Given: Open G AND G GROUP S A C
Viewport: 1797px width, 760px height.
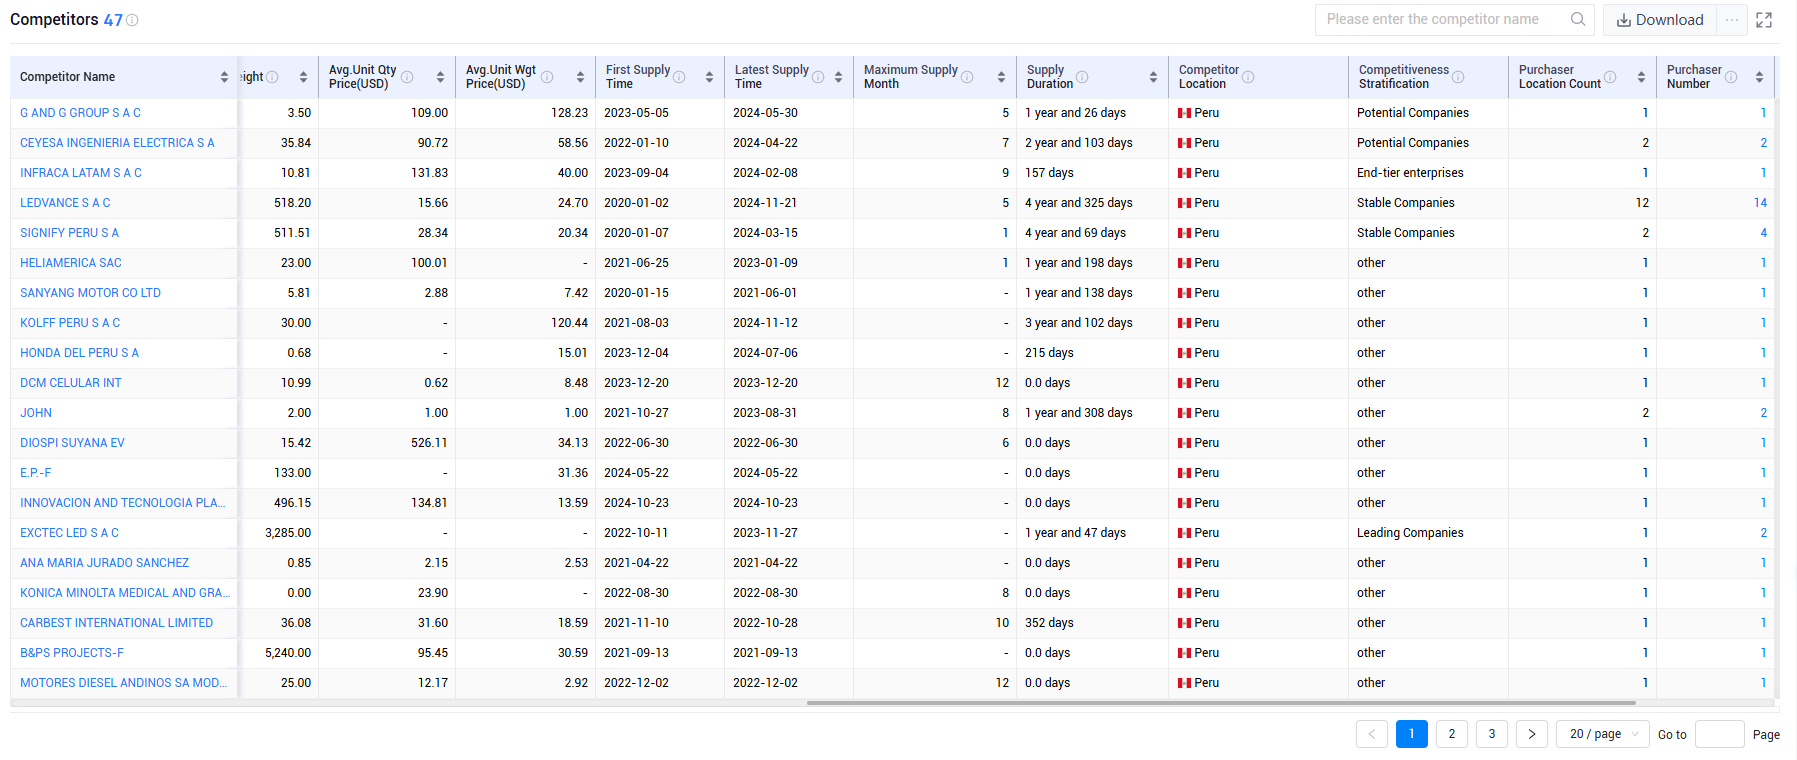Looking at the screenshot, I should [x=80, y=113].
